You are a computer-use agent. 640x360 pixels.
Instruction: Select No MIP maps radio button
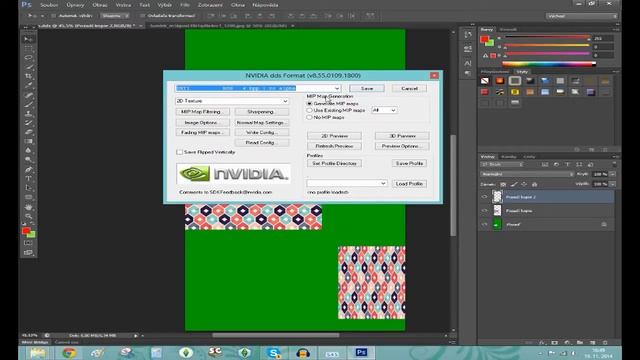pos(309,117)
